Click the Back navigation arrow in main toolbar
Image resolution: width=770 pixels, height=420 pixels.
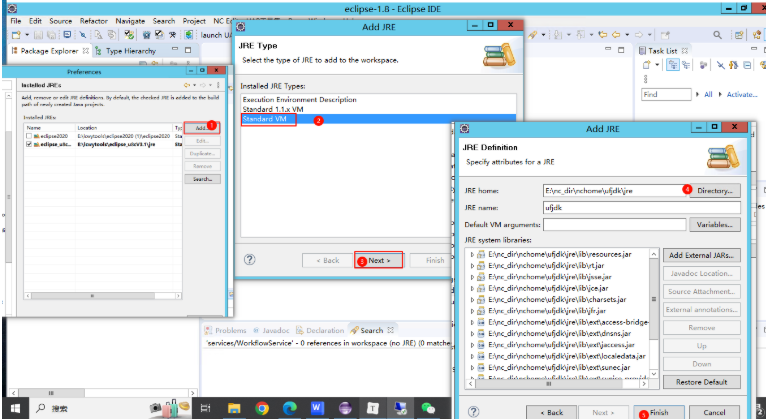tap(616, 35)
